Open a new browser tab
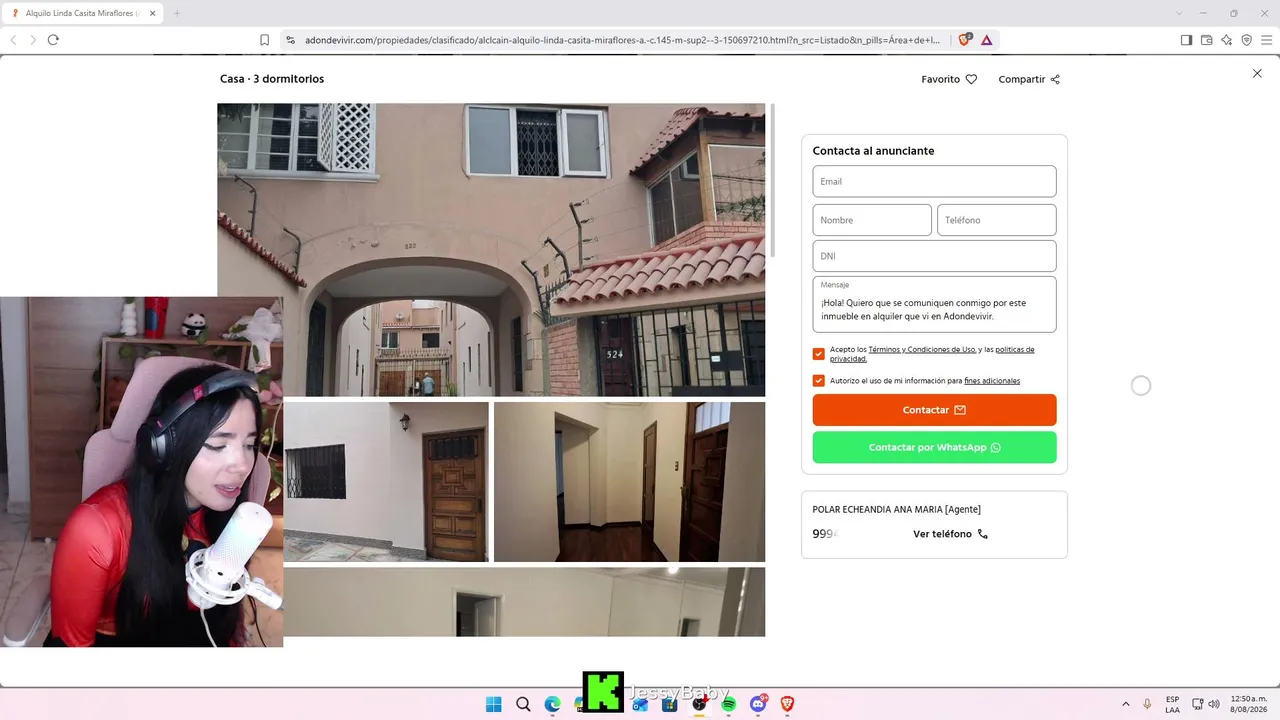This screenshot has width=1280, height=720. coord(177,13)
